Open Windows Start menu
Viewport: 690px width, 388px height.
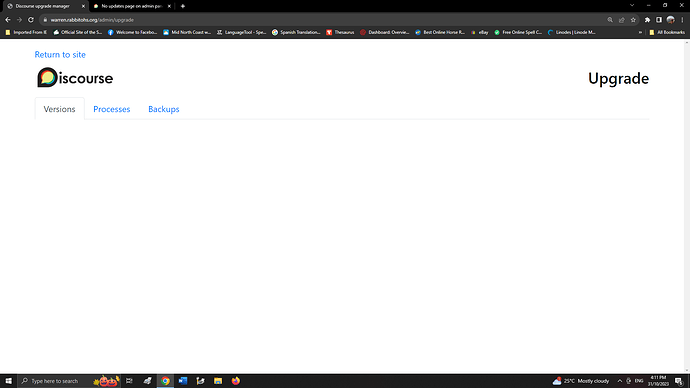tap(8, 381)
